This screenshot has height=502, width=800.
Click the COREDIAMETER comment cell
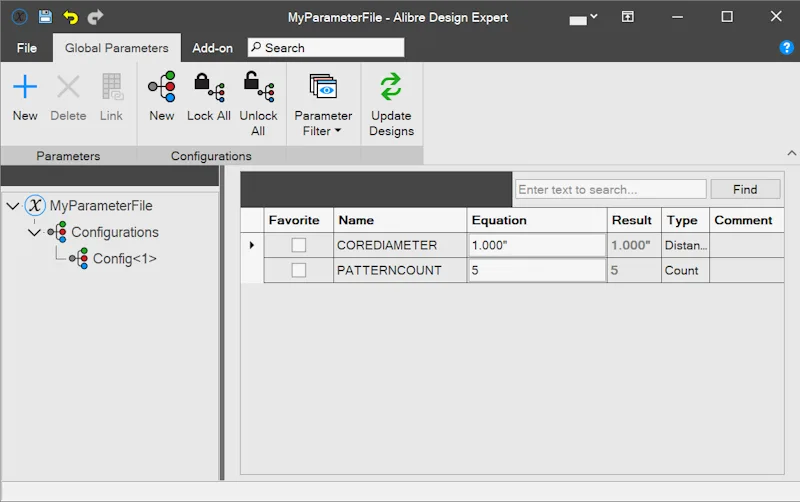pos(746,245)
